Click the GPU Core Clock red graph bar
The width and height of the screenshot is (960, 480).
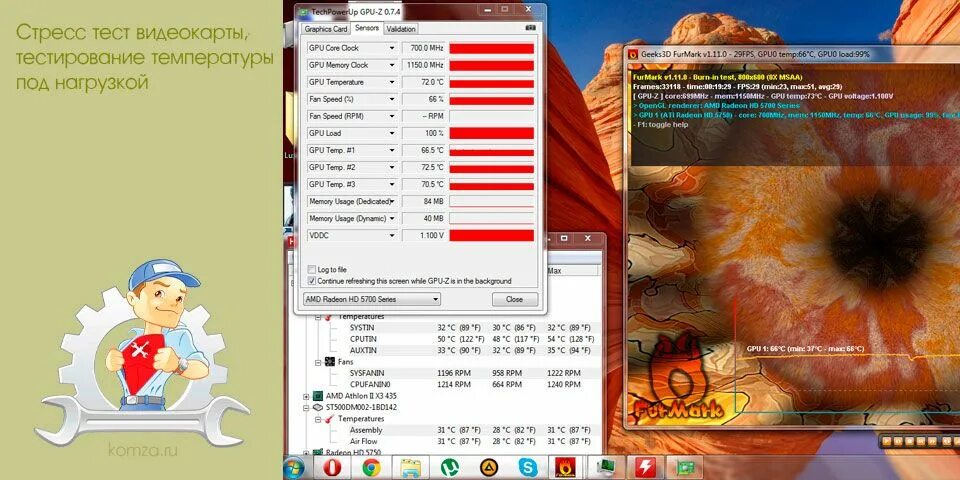click(492, 48)
